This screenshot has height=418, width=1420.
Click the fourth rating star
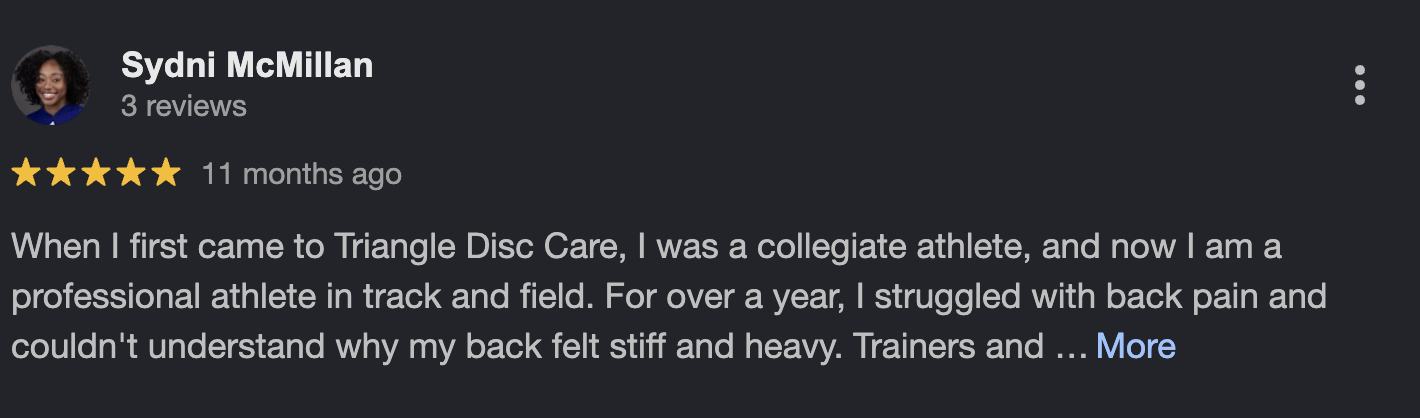pos(131,174)
